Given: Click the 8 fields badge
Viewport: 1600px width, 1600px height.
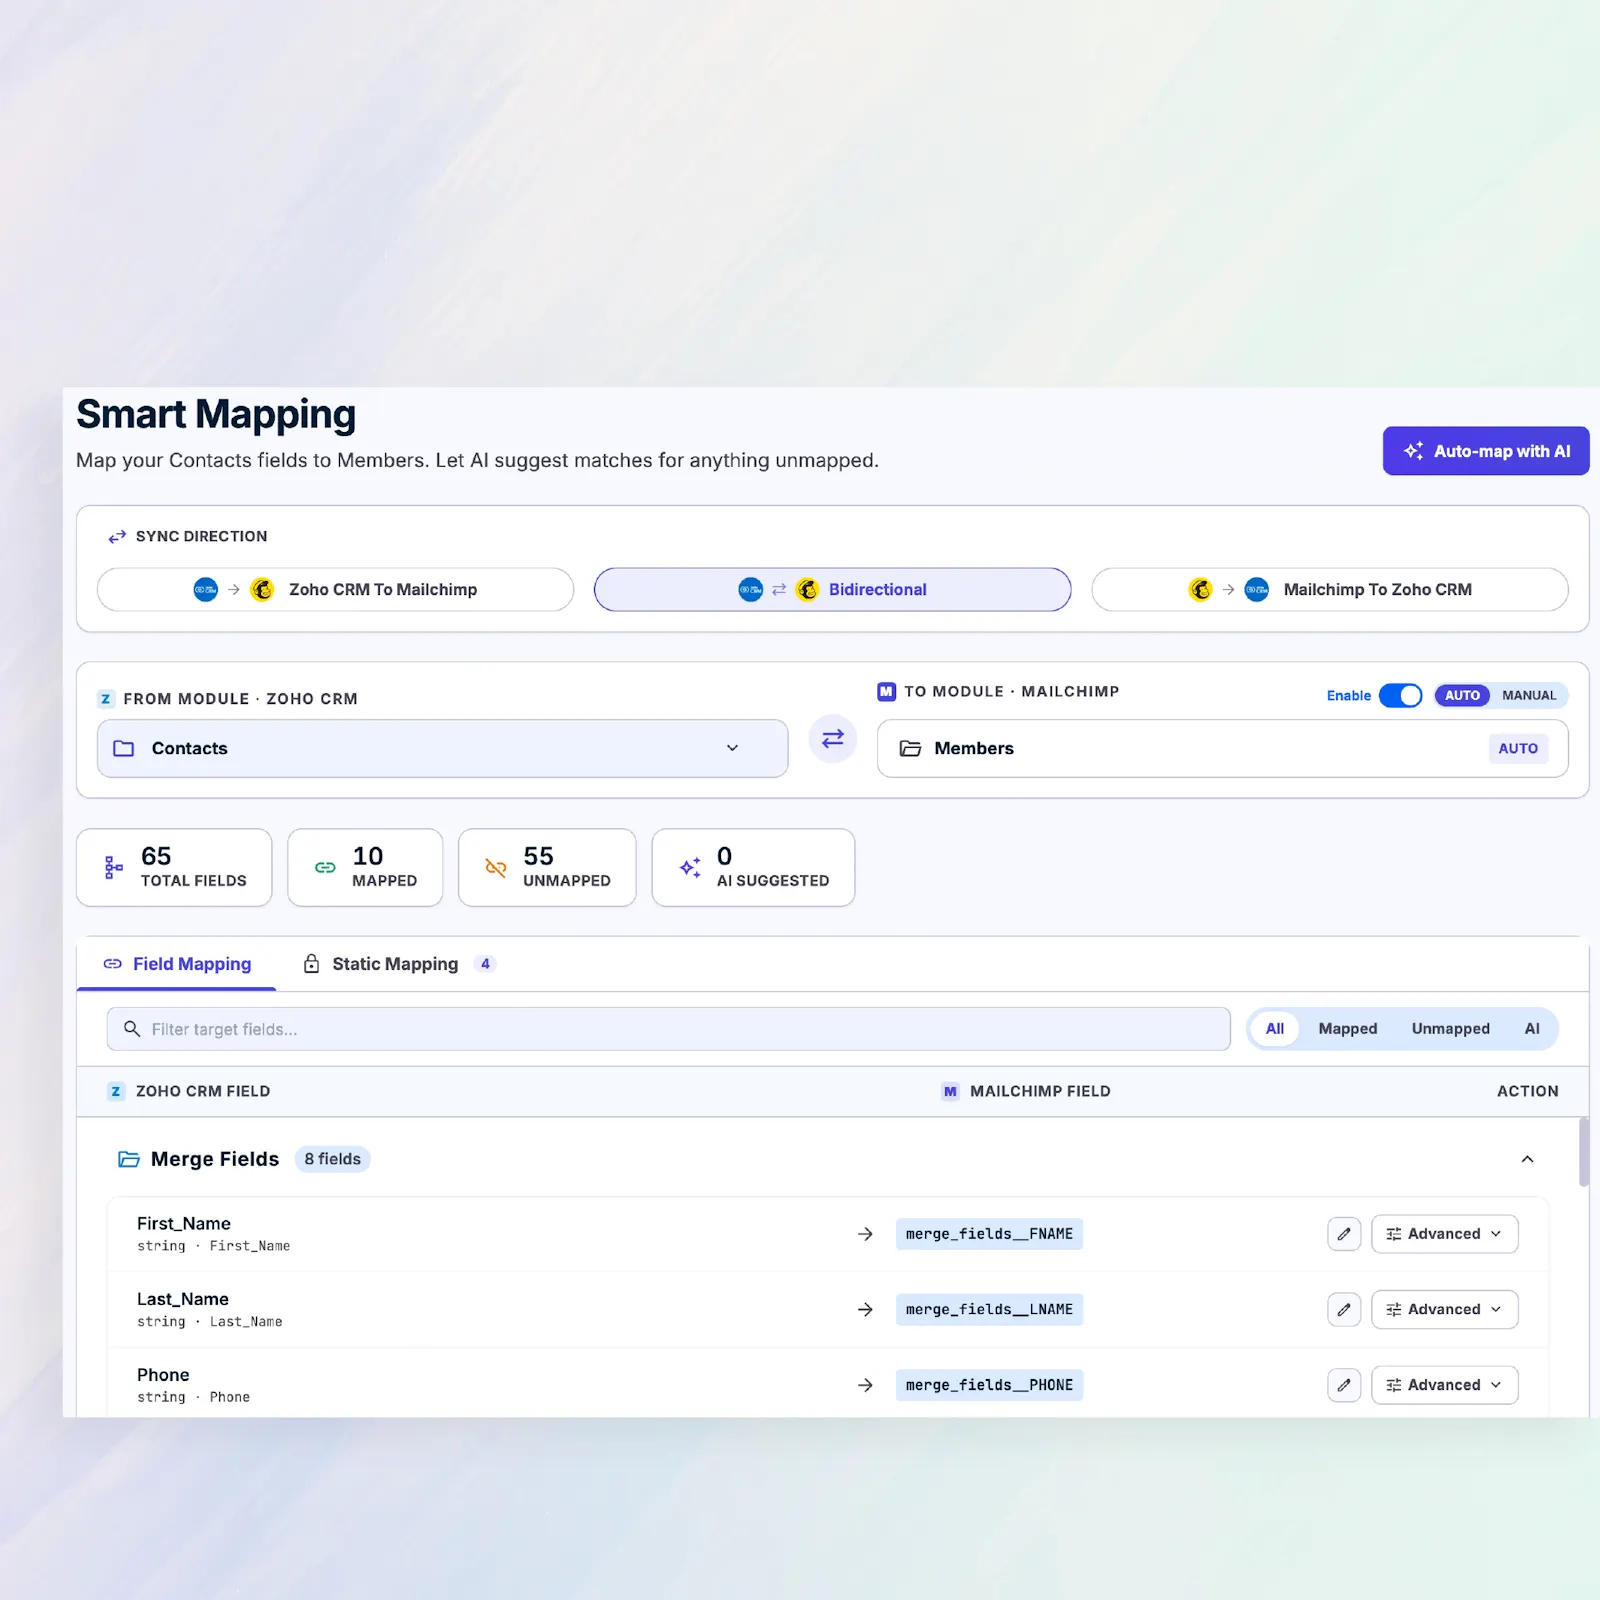Looking at the screenshot, I should [332, 1159].
